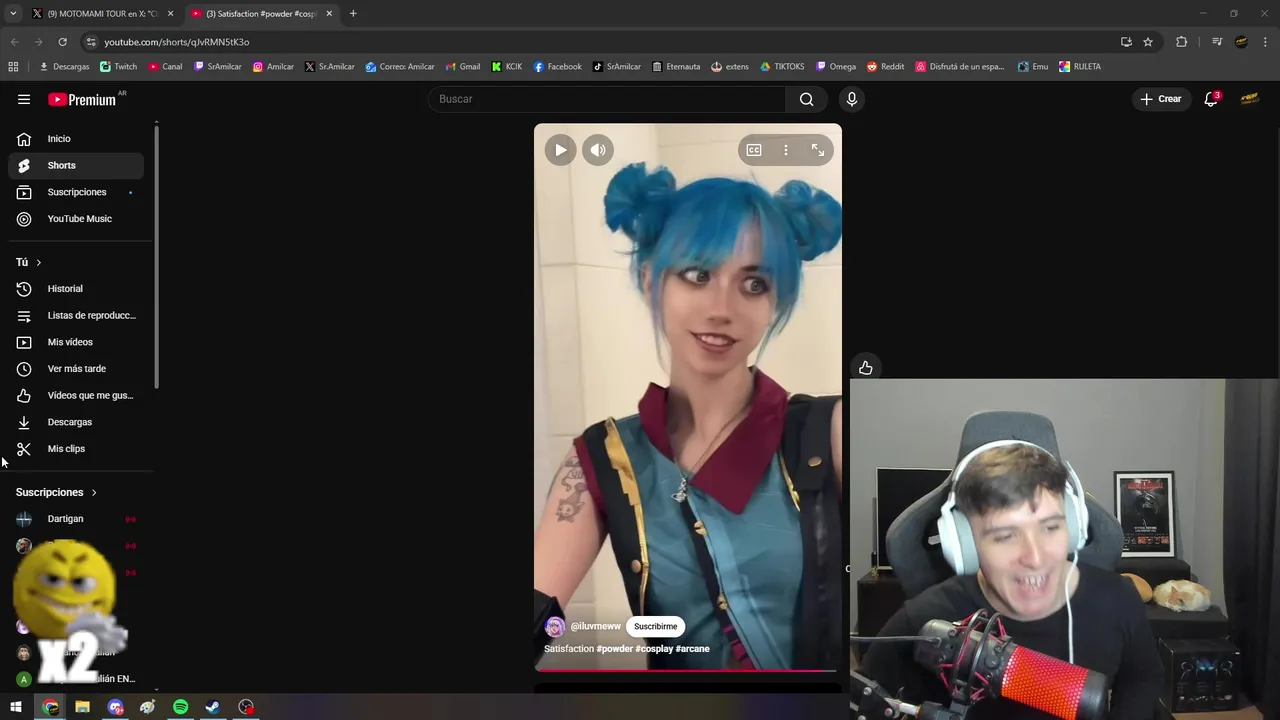
Task: Click the address bar URL
Action: coord(177,42)
